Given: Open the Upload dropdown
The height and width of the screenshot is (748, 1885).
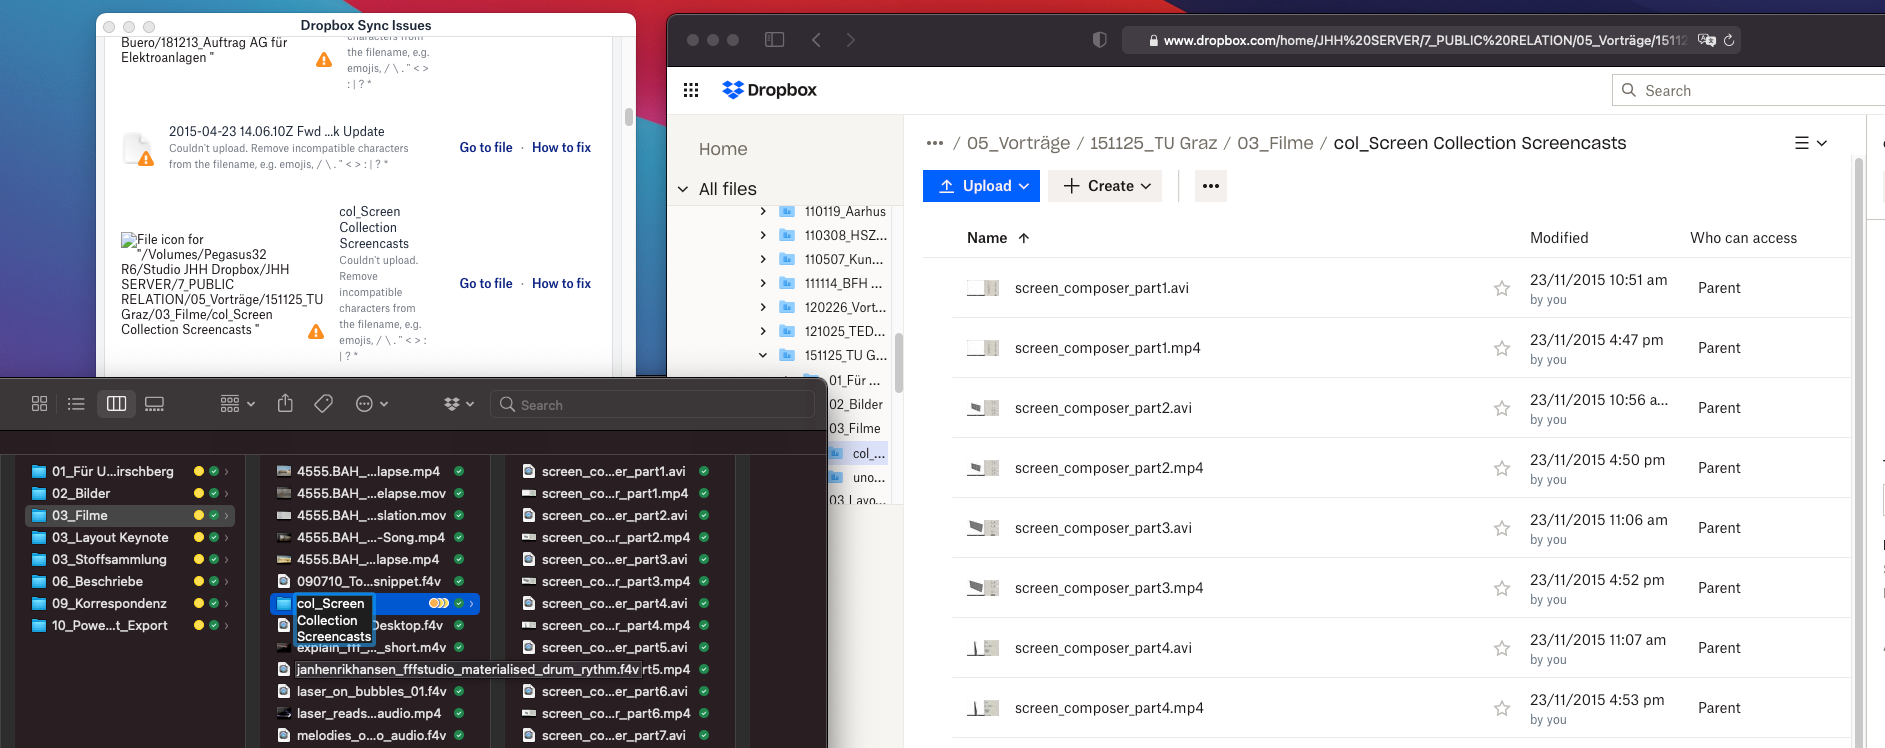Looking at the screenshot, I should coord(981,186).
